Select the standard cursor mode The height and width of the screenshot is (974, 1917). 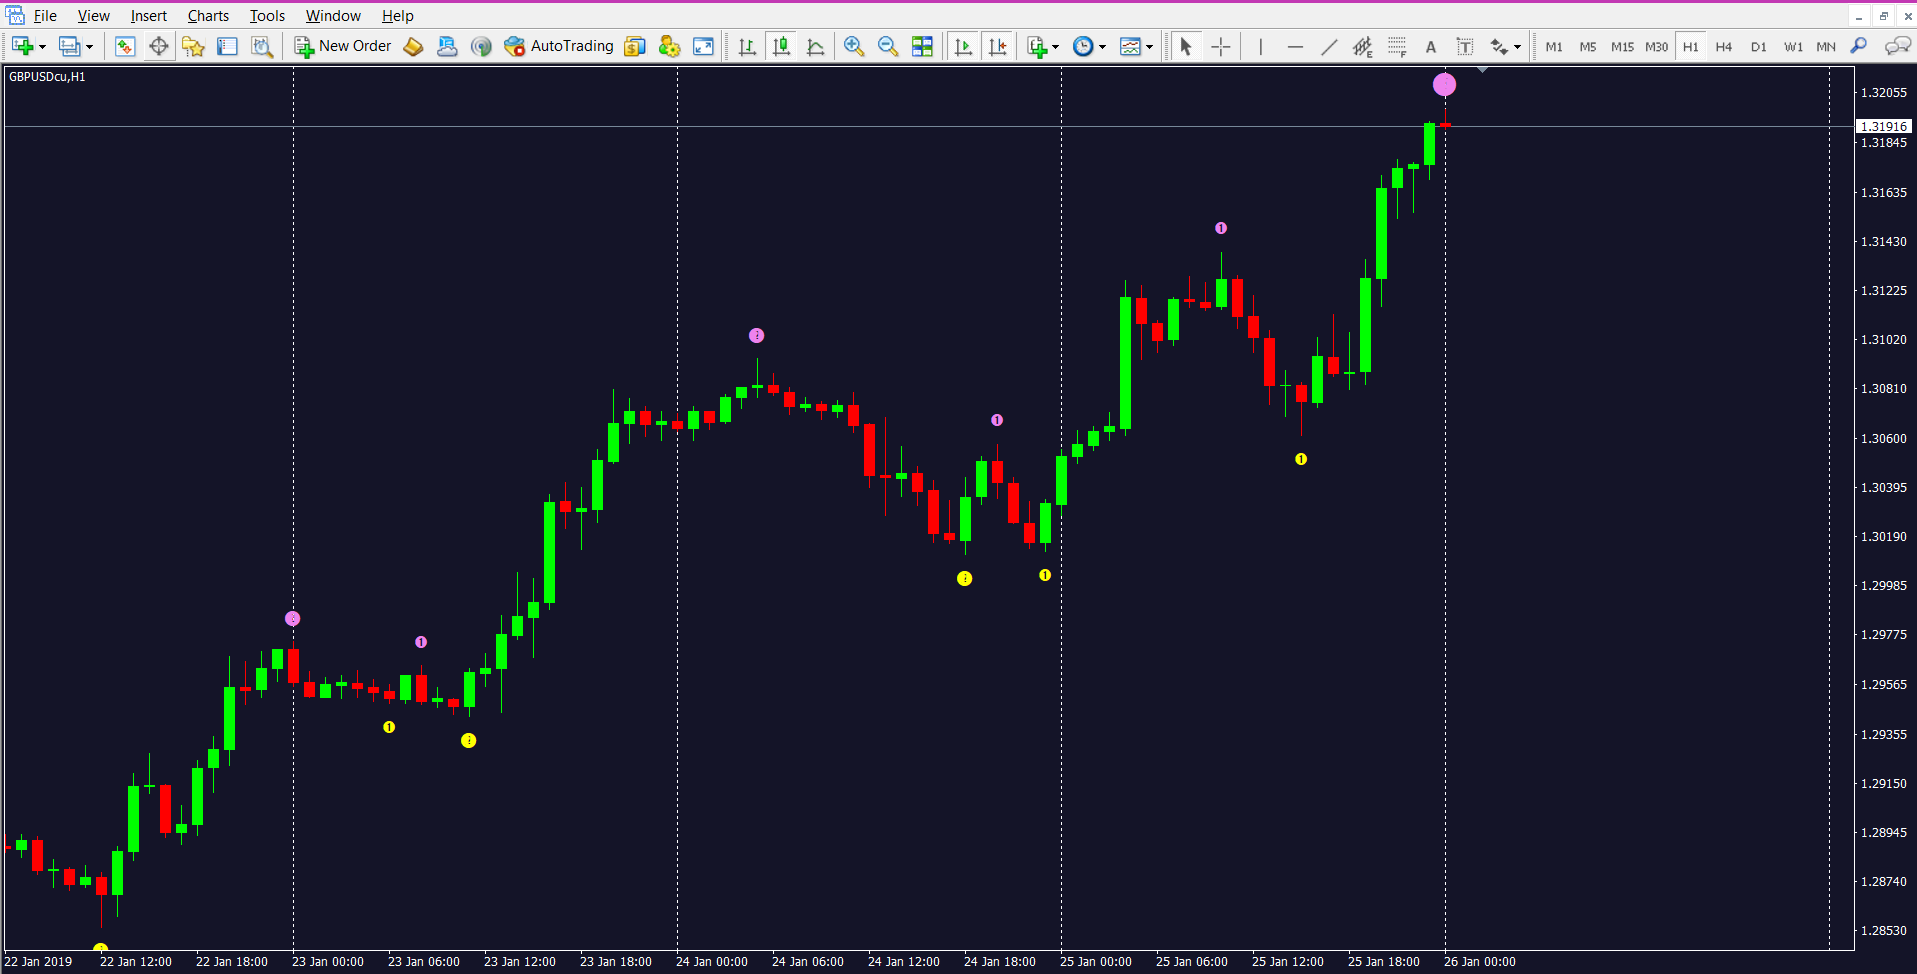coord(1186,46)
